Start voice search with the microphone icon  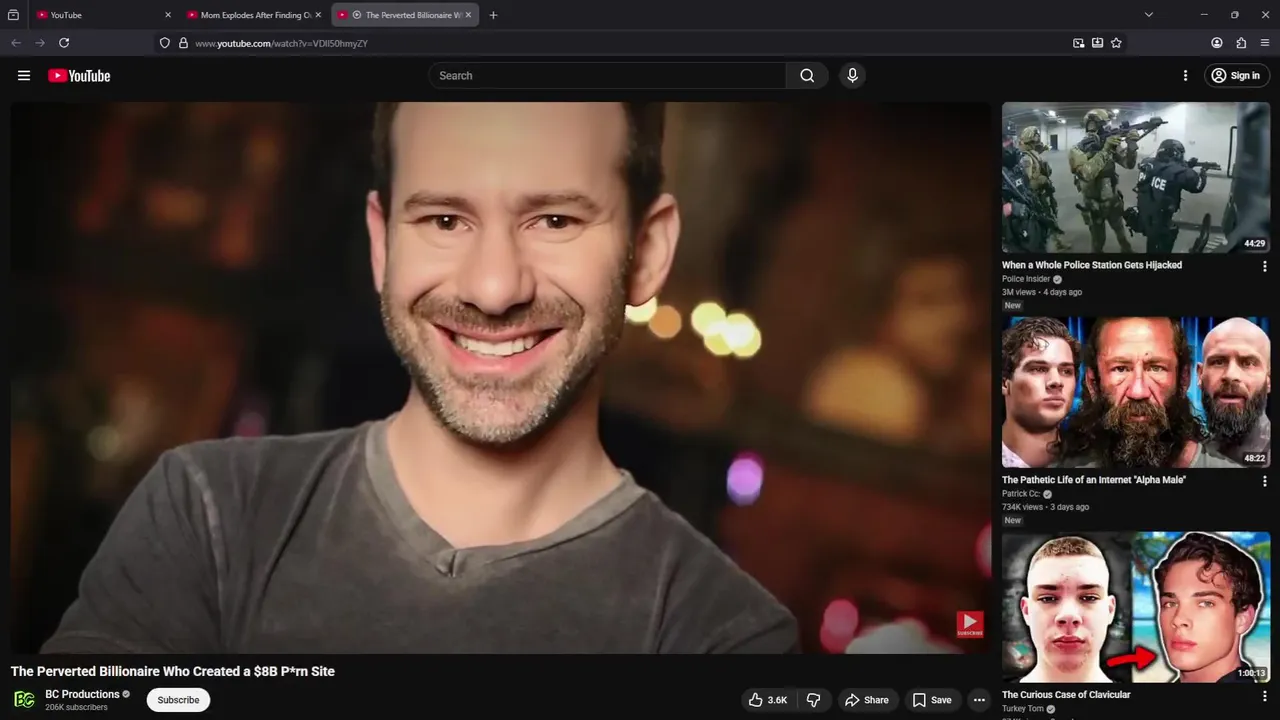click(852, 76)
